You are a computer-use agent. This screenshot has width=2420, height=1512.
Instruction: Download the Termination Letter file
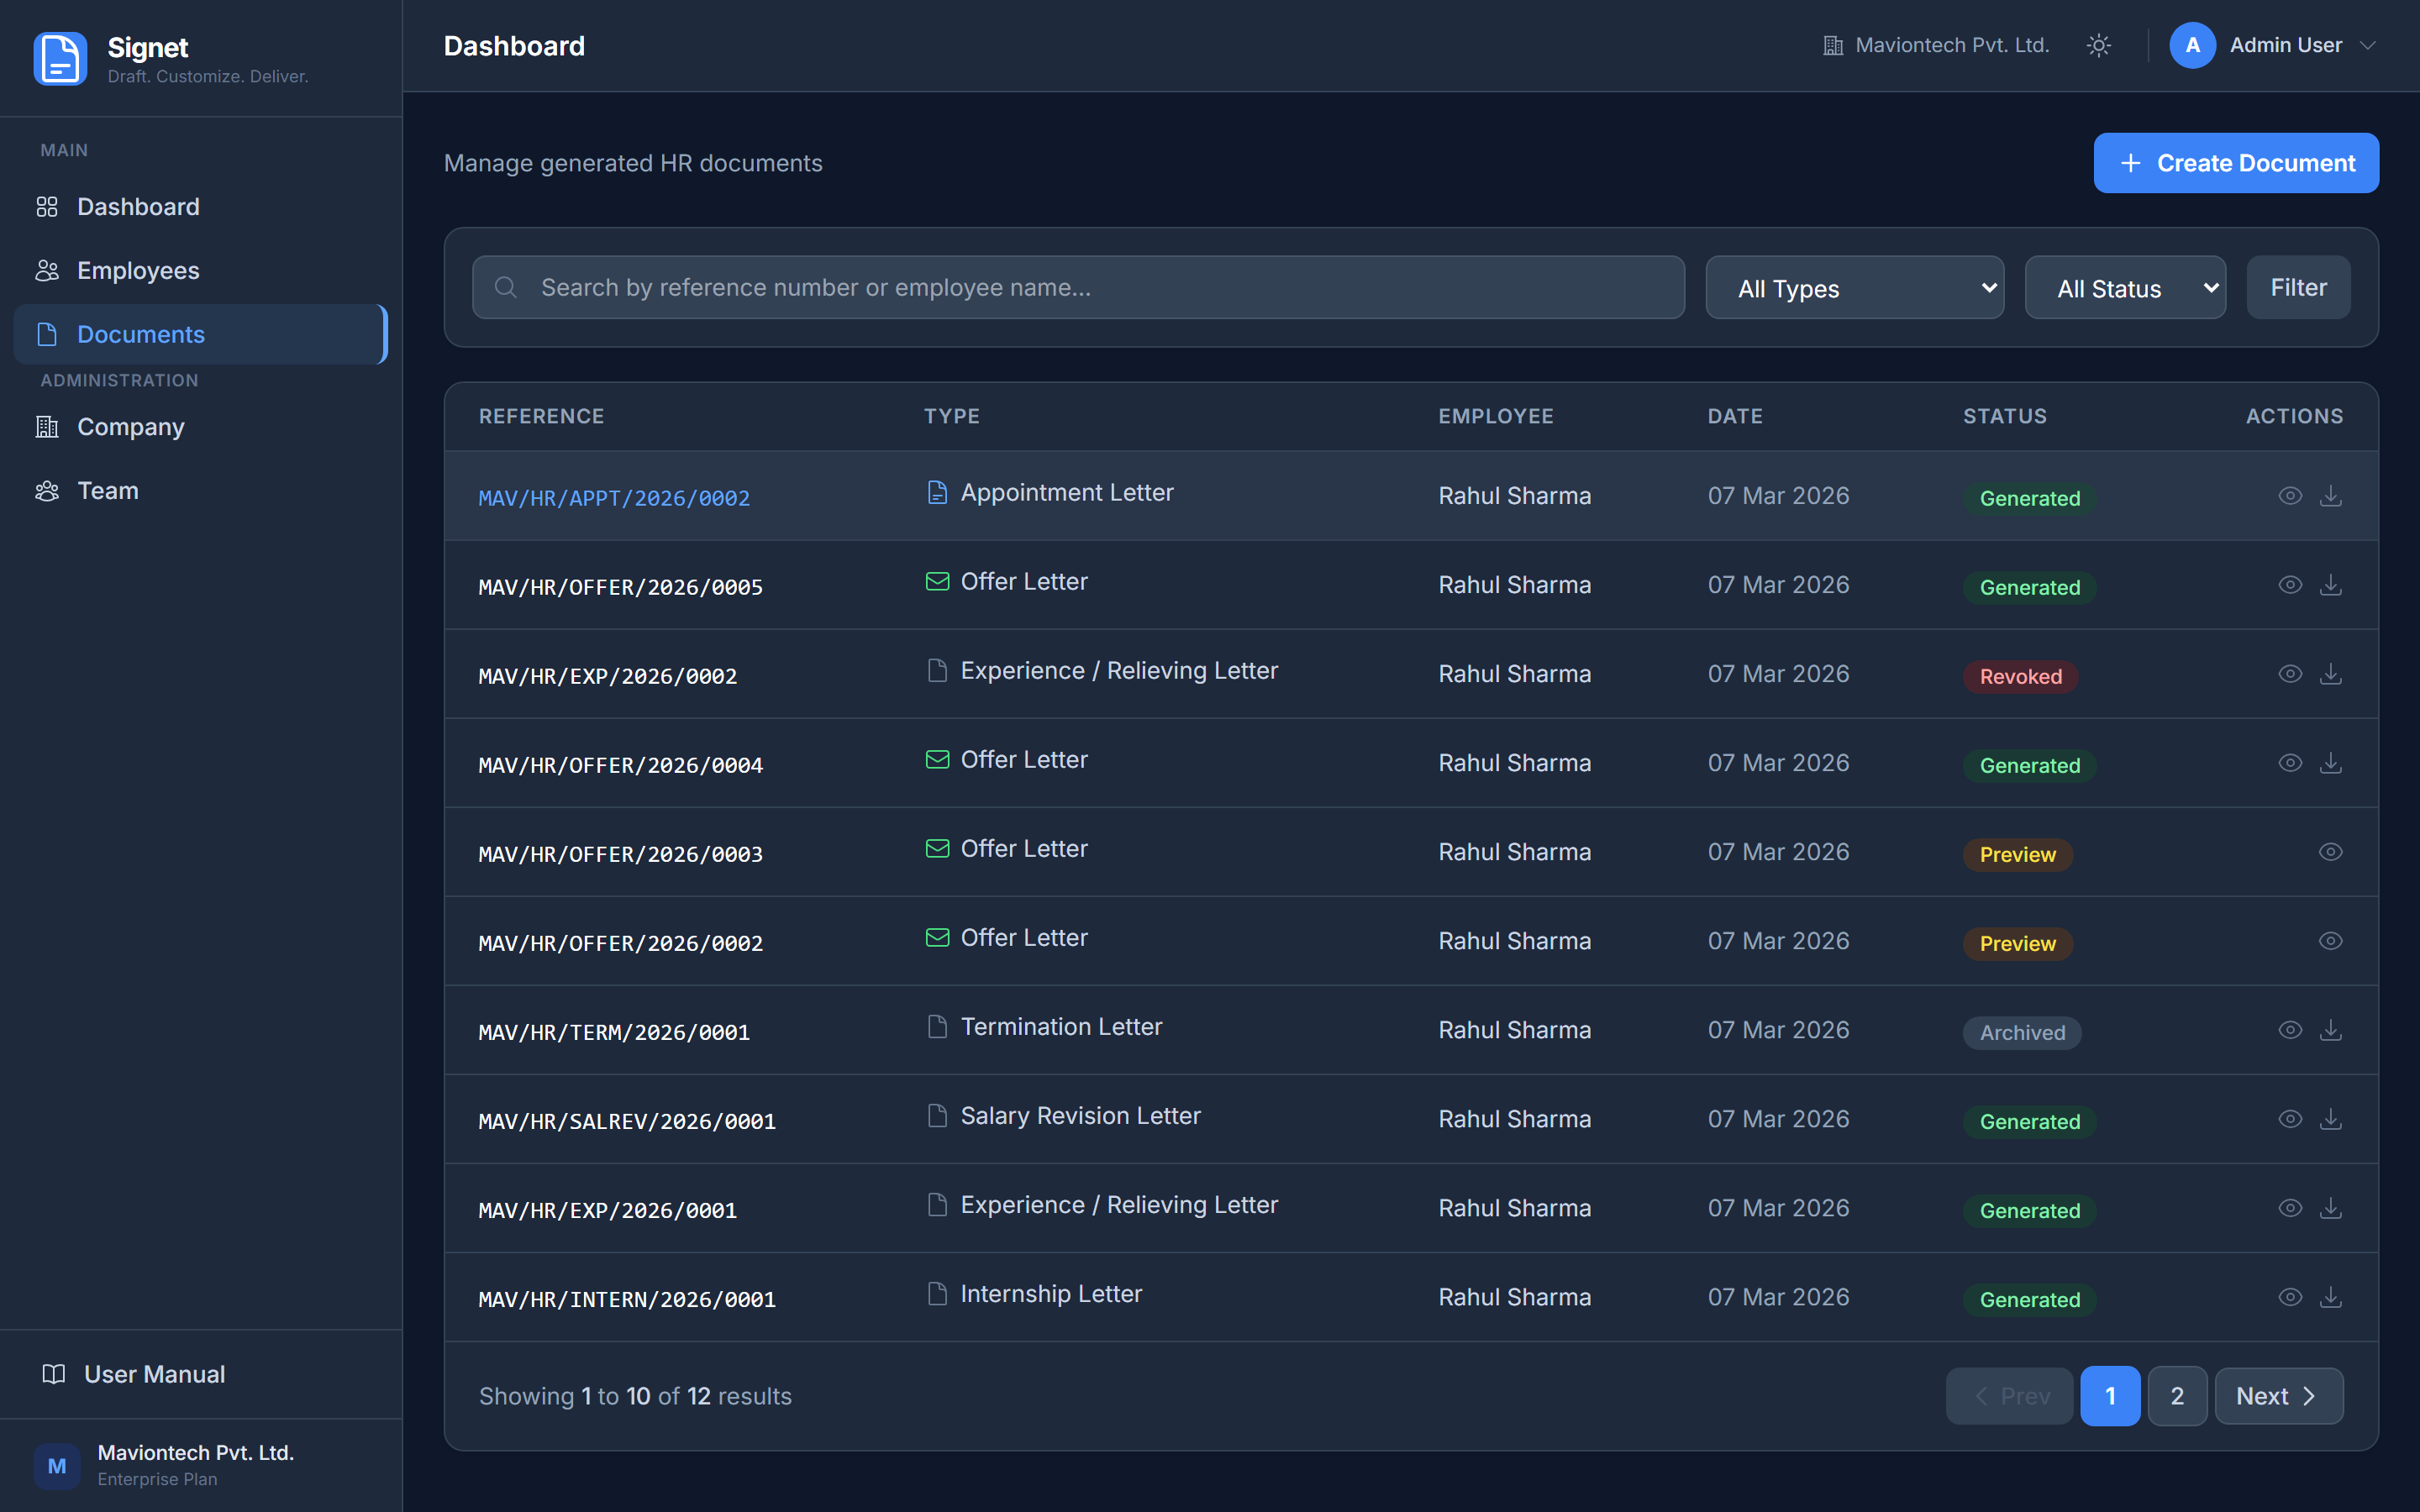[x=2330, y=1030]
